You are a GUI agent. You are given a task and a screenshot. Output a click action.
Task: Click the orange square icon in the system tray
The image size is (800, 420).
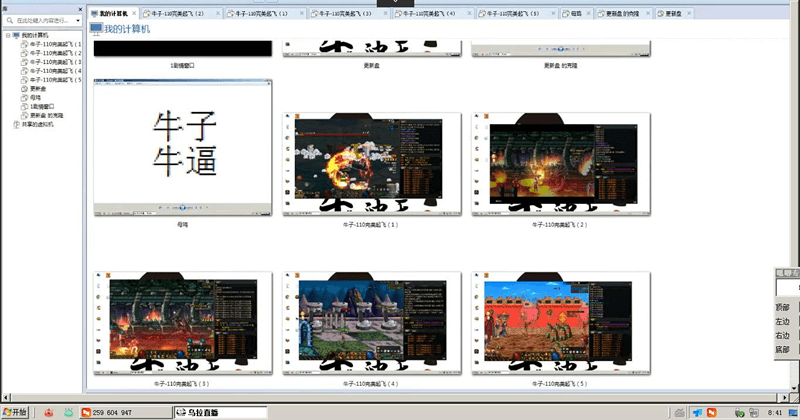711,412
